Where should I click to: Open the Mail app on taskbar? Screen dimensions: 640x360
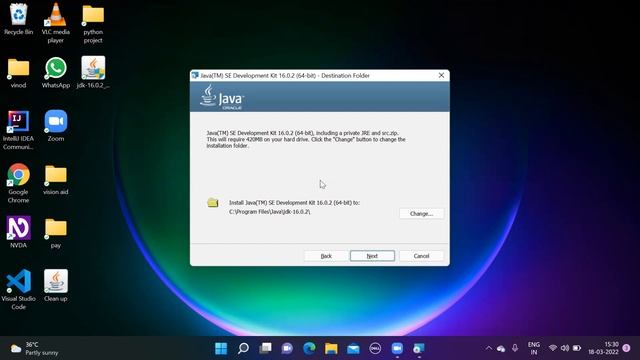[353, 349]
